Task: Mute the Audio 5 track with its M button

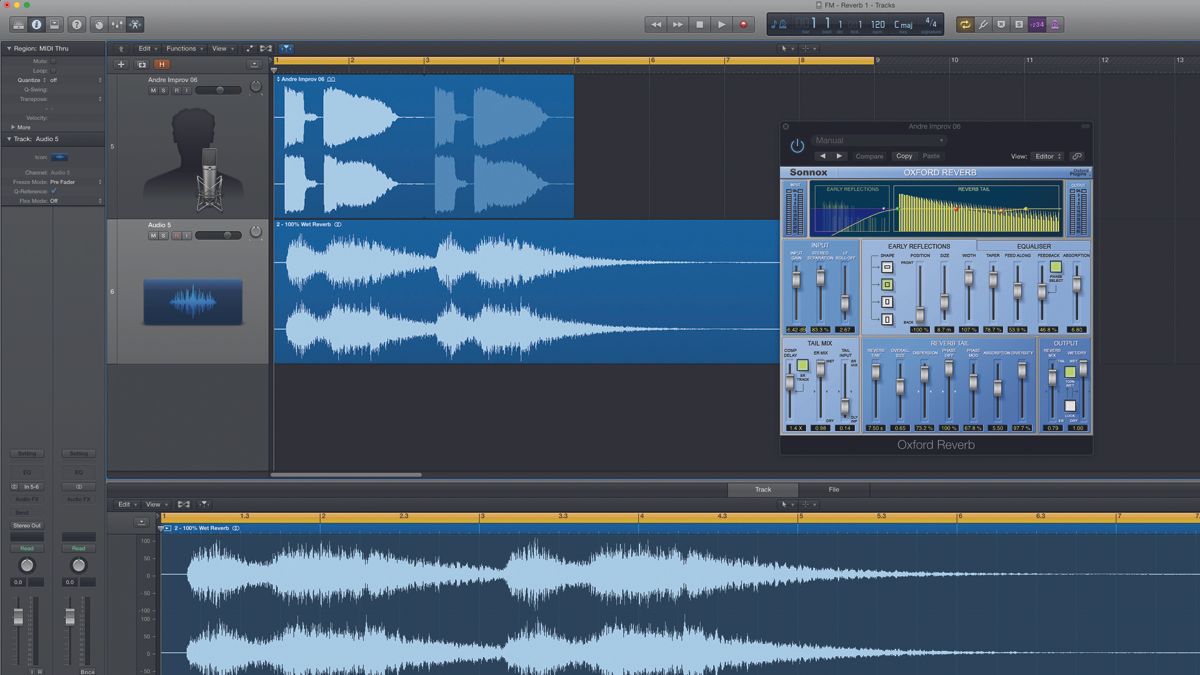Action: tap(152, 235)
